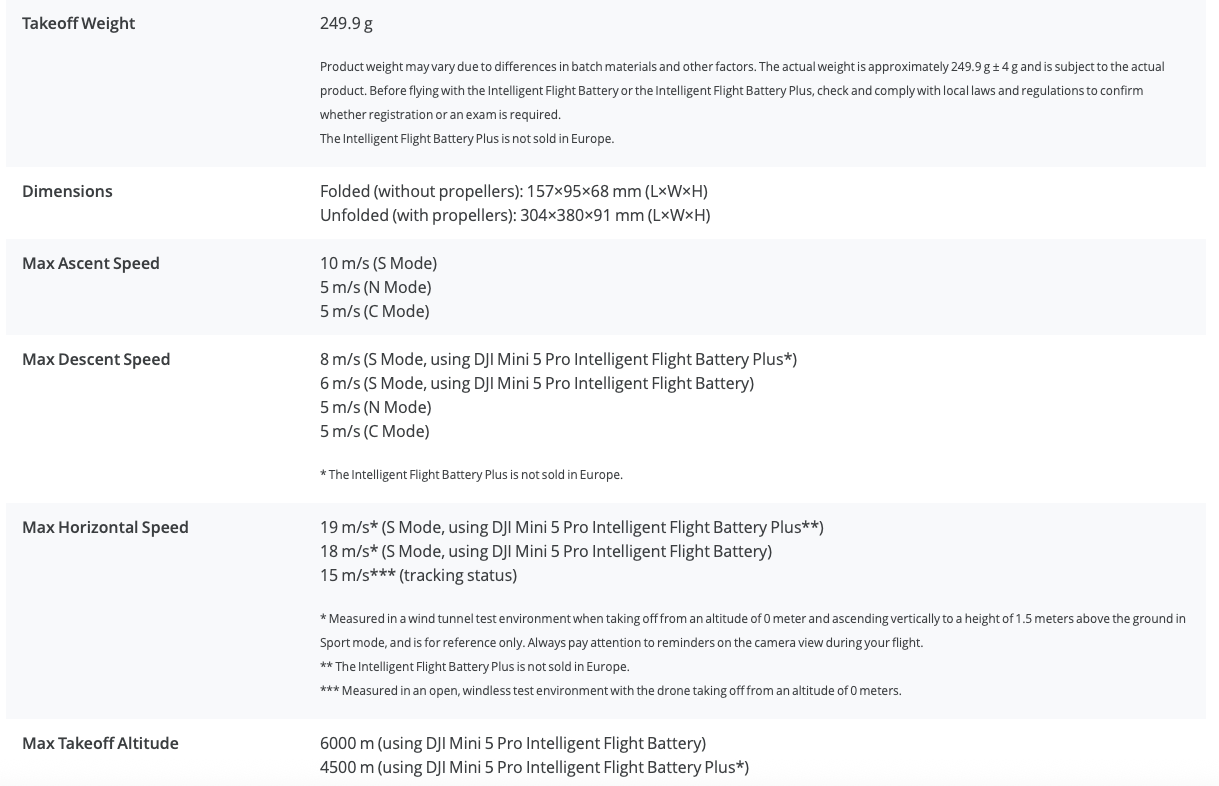Click the 6000 m takeoff altitude line
This screenshot has height=786, width=1219.
tap(512, 743)
